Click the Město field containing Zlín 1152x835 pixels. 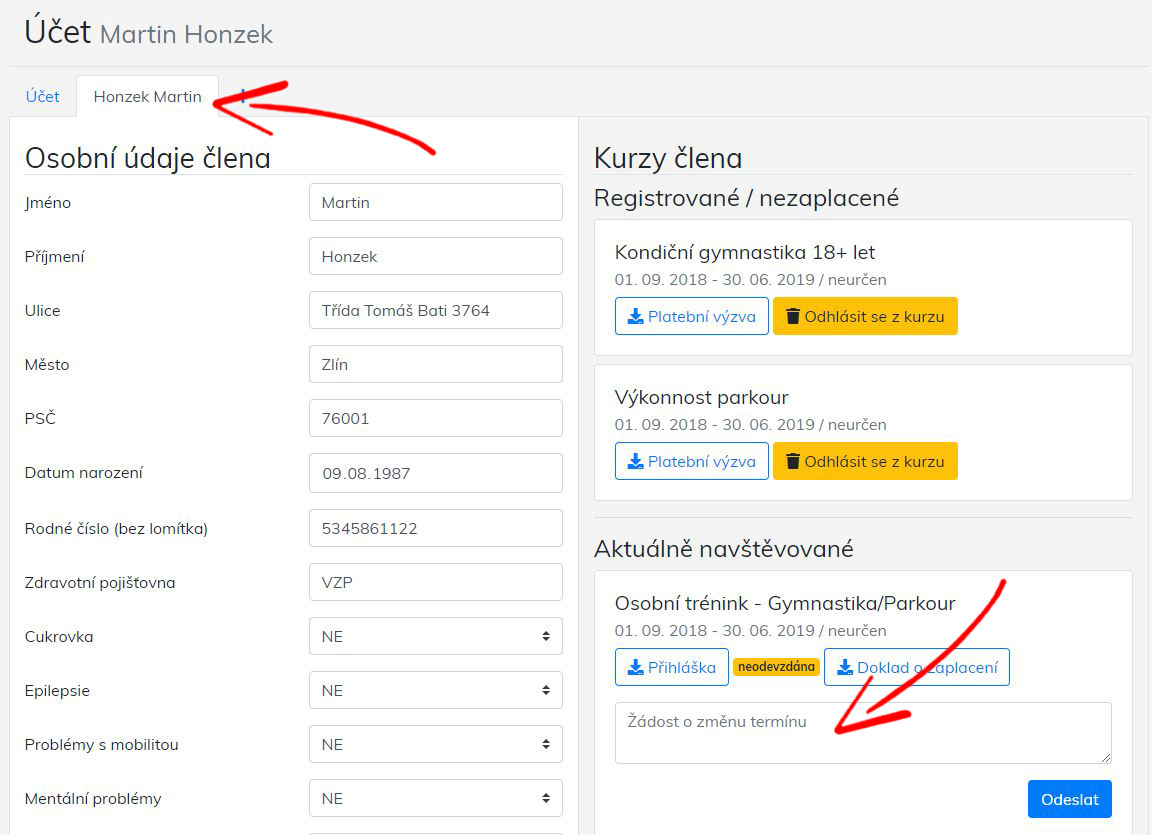tap(435, 364)
